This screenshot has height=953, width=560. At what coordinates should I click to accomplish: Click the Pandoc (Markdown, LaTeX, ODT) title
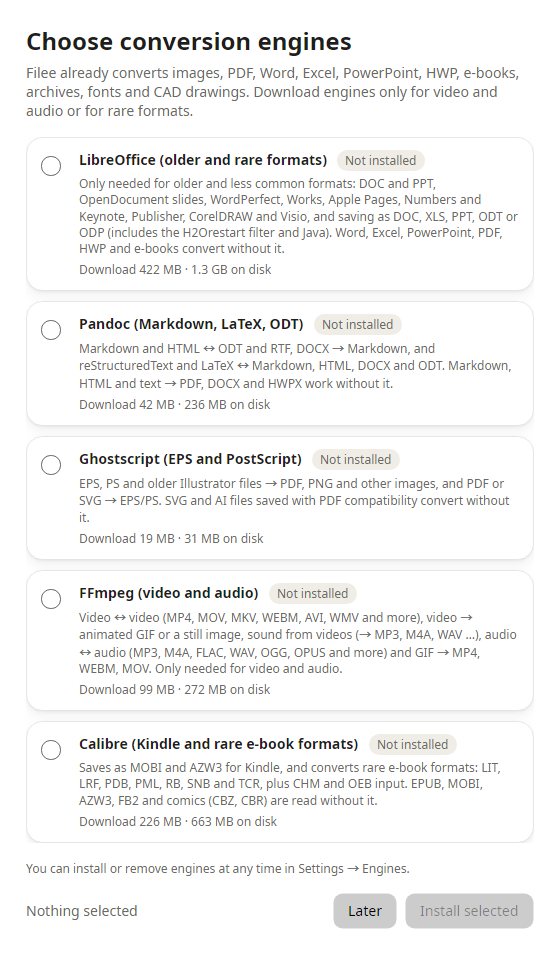coord(191,324)
